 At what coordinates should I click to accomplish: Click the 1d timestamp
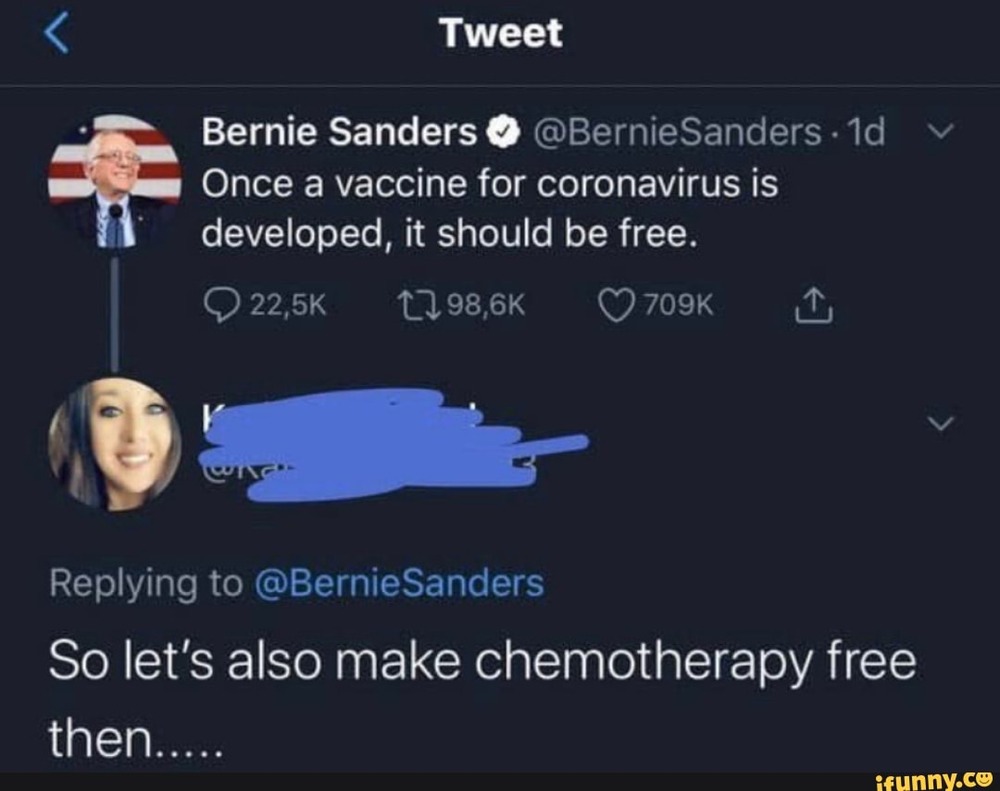click(865, 132)
